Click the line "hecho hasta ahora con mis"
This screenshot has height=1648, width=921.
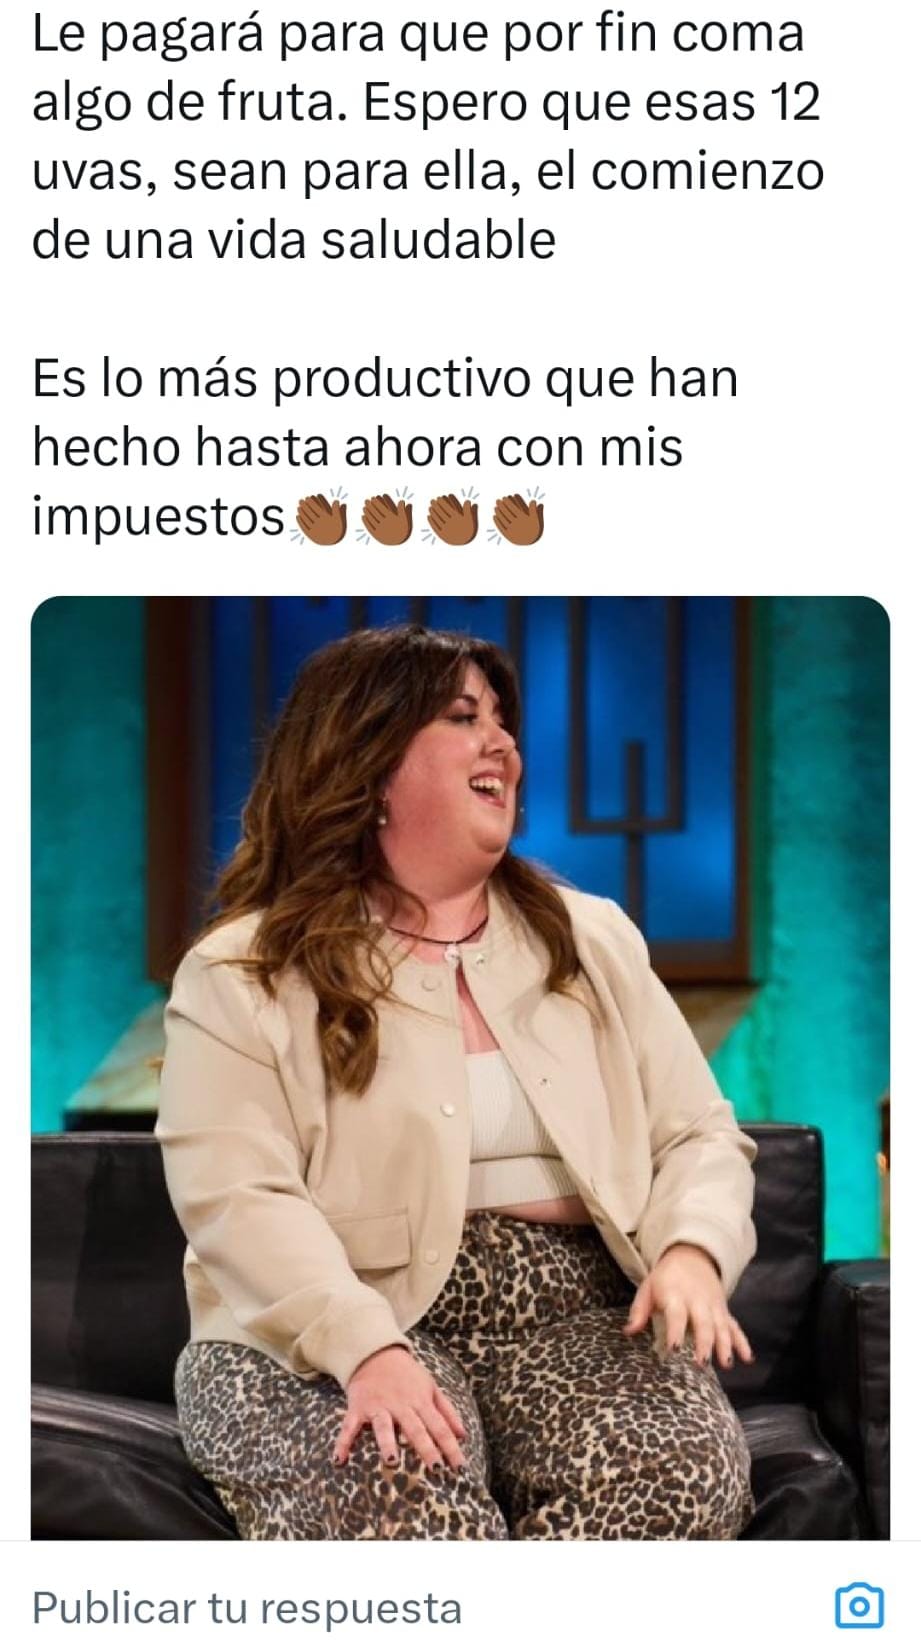click(x=357, y=448)
